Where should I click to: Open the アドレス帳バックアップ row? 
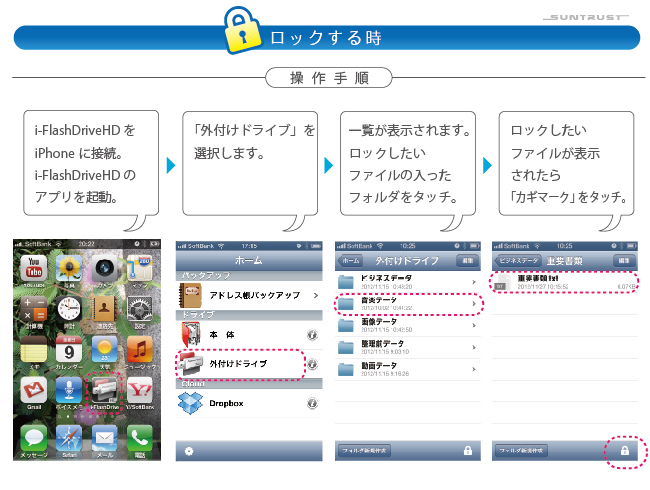tap(249, 296)
